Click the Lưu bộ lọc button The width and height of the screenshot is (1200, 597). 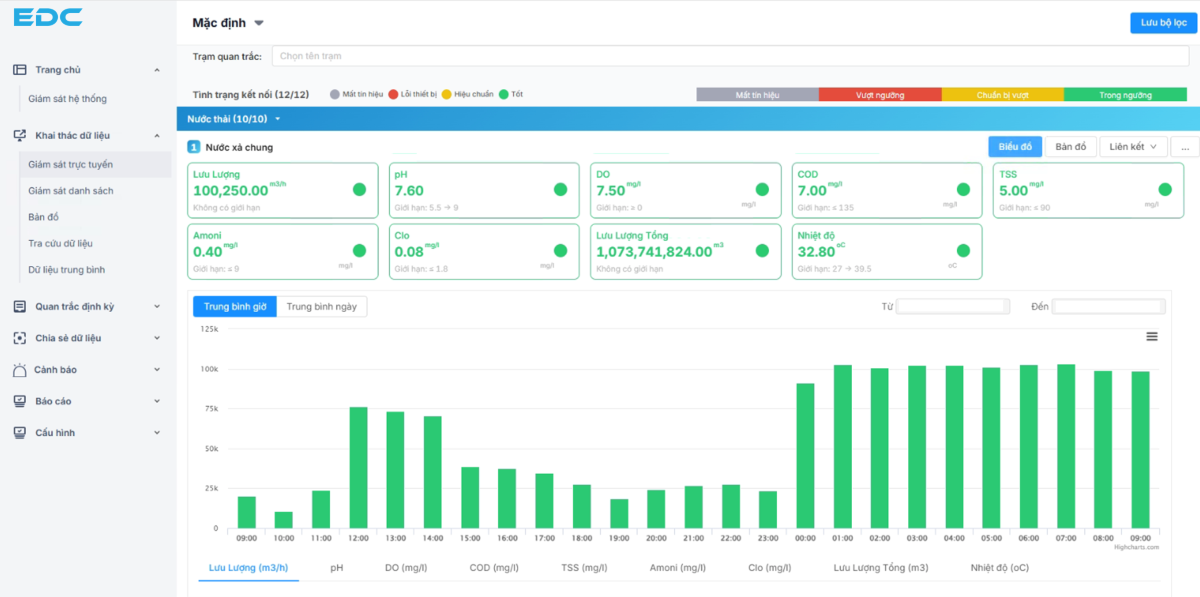coord(1162,23)
